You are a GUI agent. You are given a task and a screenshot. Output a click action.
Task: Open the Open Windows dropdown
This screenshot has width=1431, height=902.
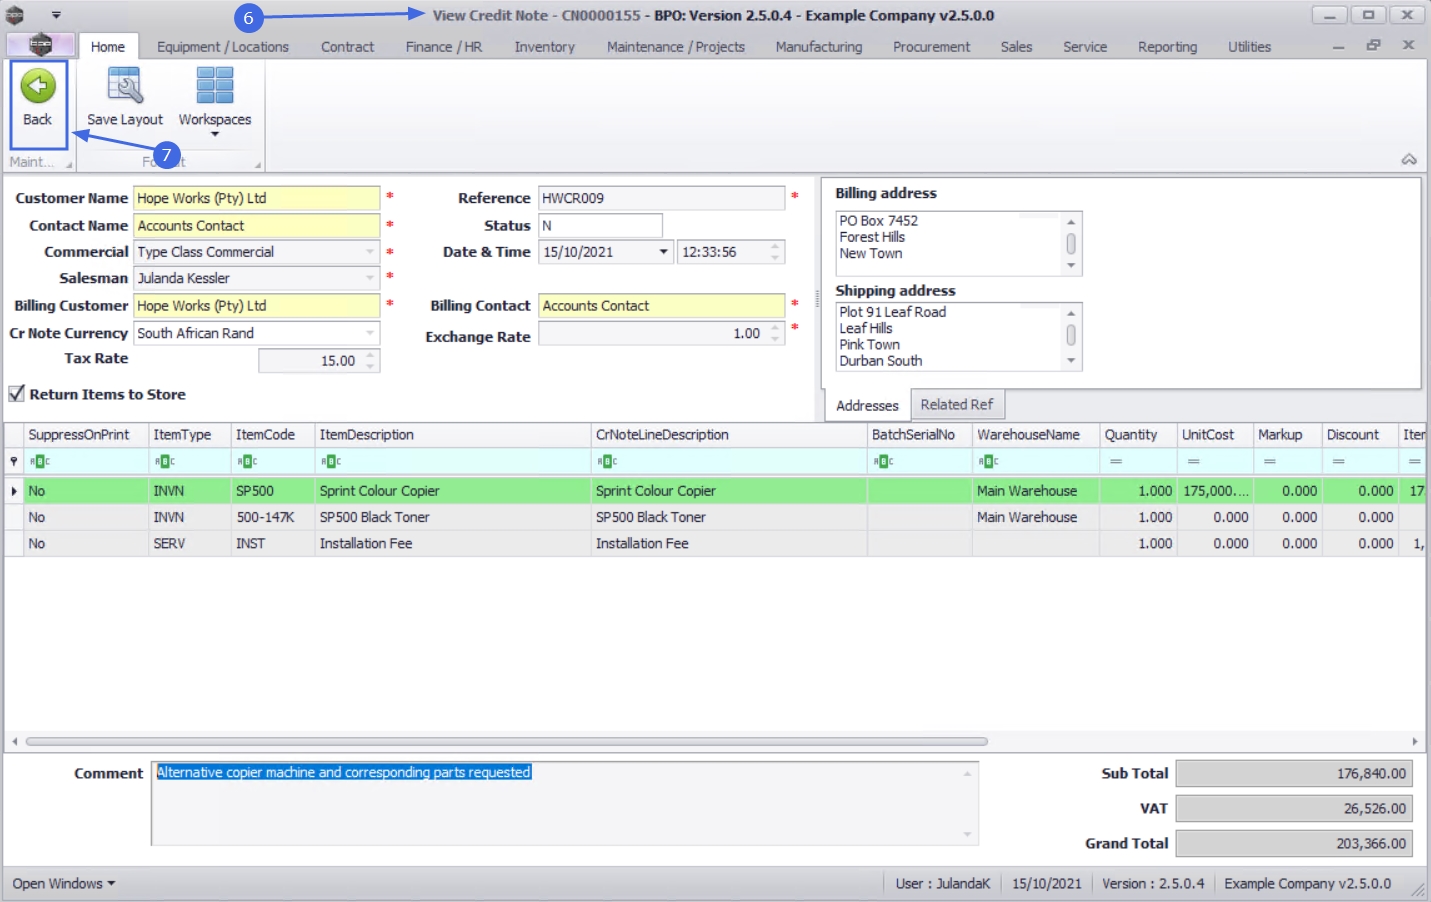(x=64, y=884)
